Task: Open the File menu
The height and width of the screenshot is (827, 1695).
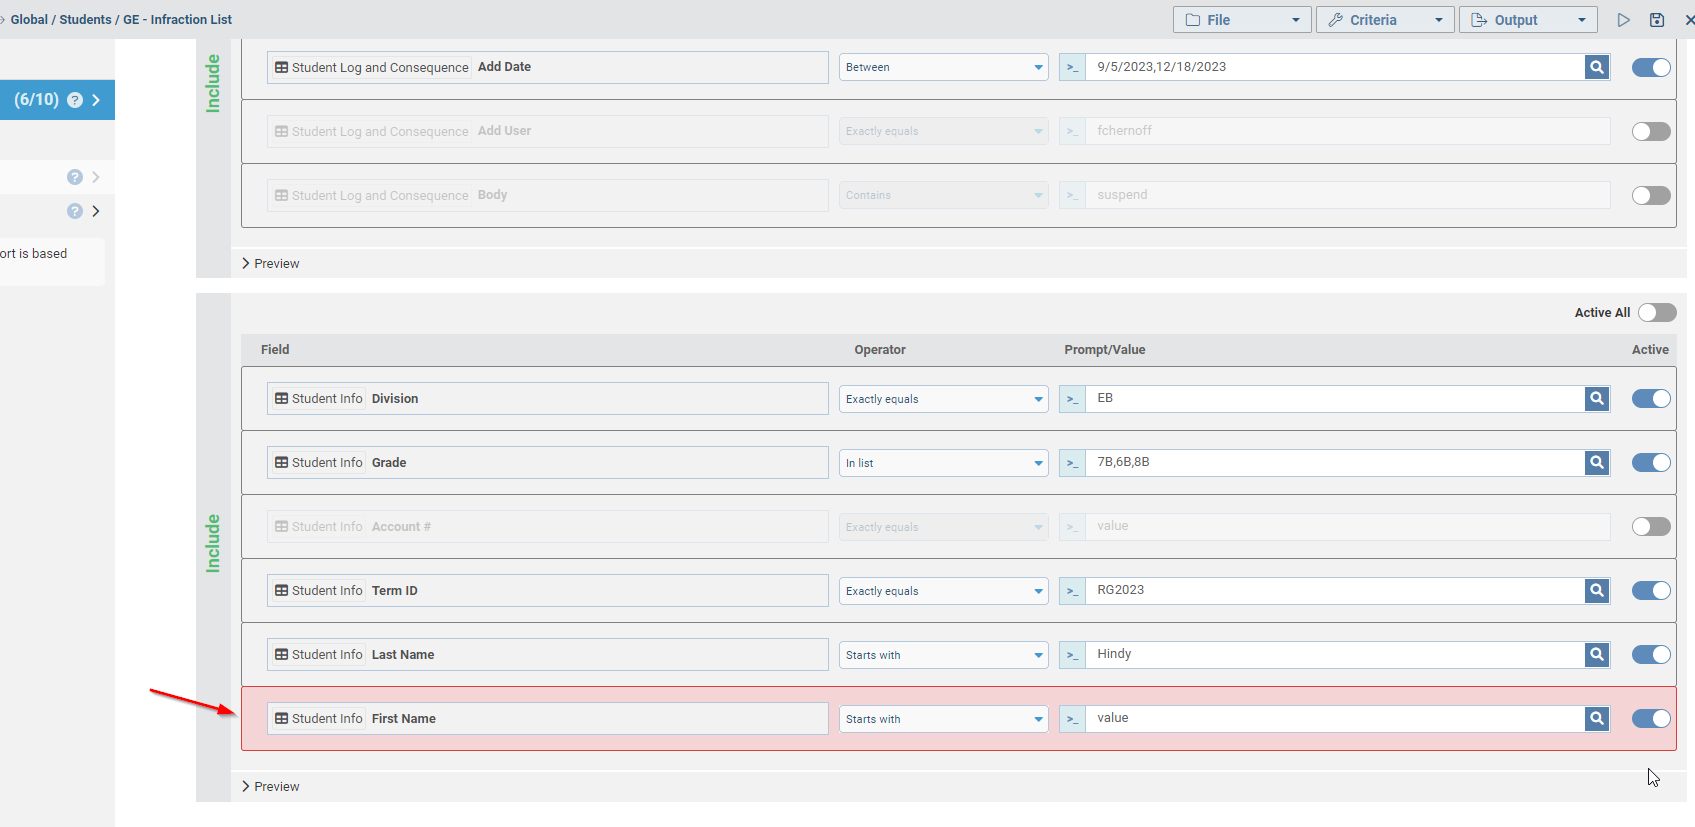Action: [x=1242, y=20]
